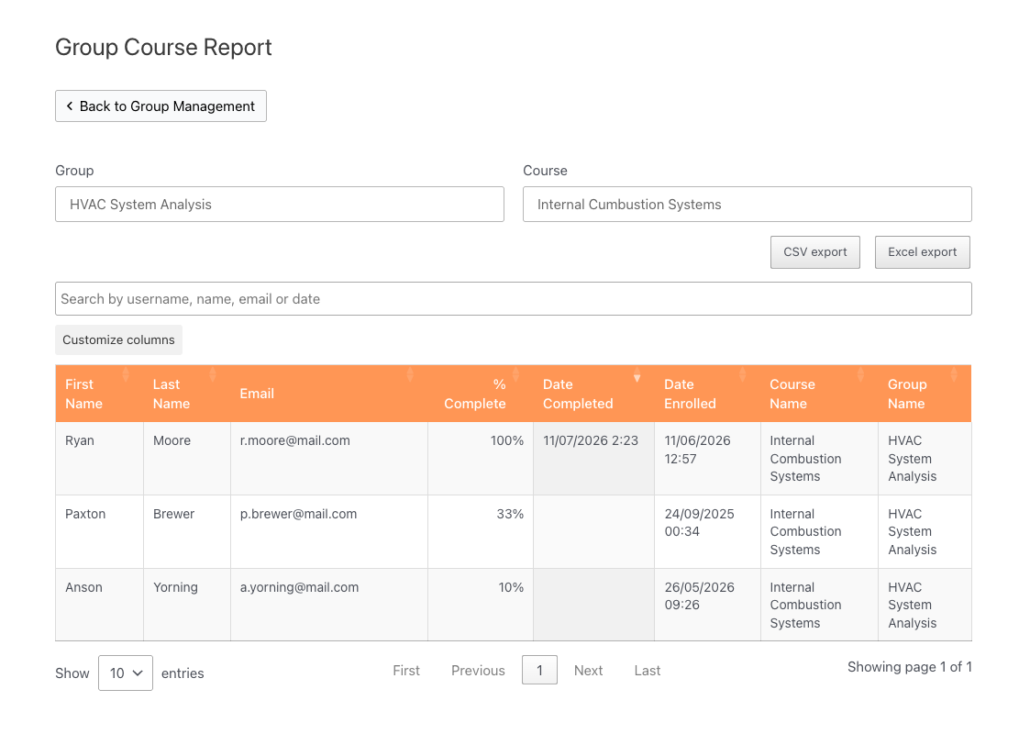Click the enrollment date 11/06/2026 12:57
This screenshot has width=1030, height=734.
point(697,449)
